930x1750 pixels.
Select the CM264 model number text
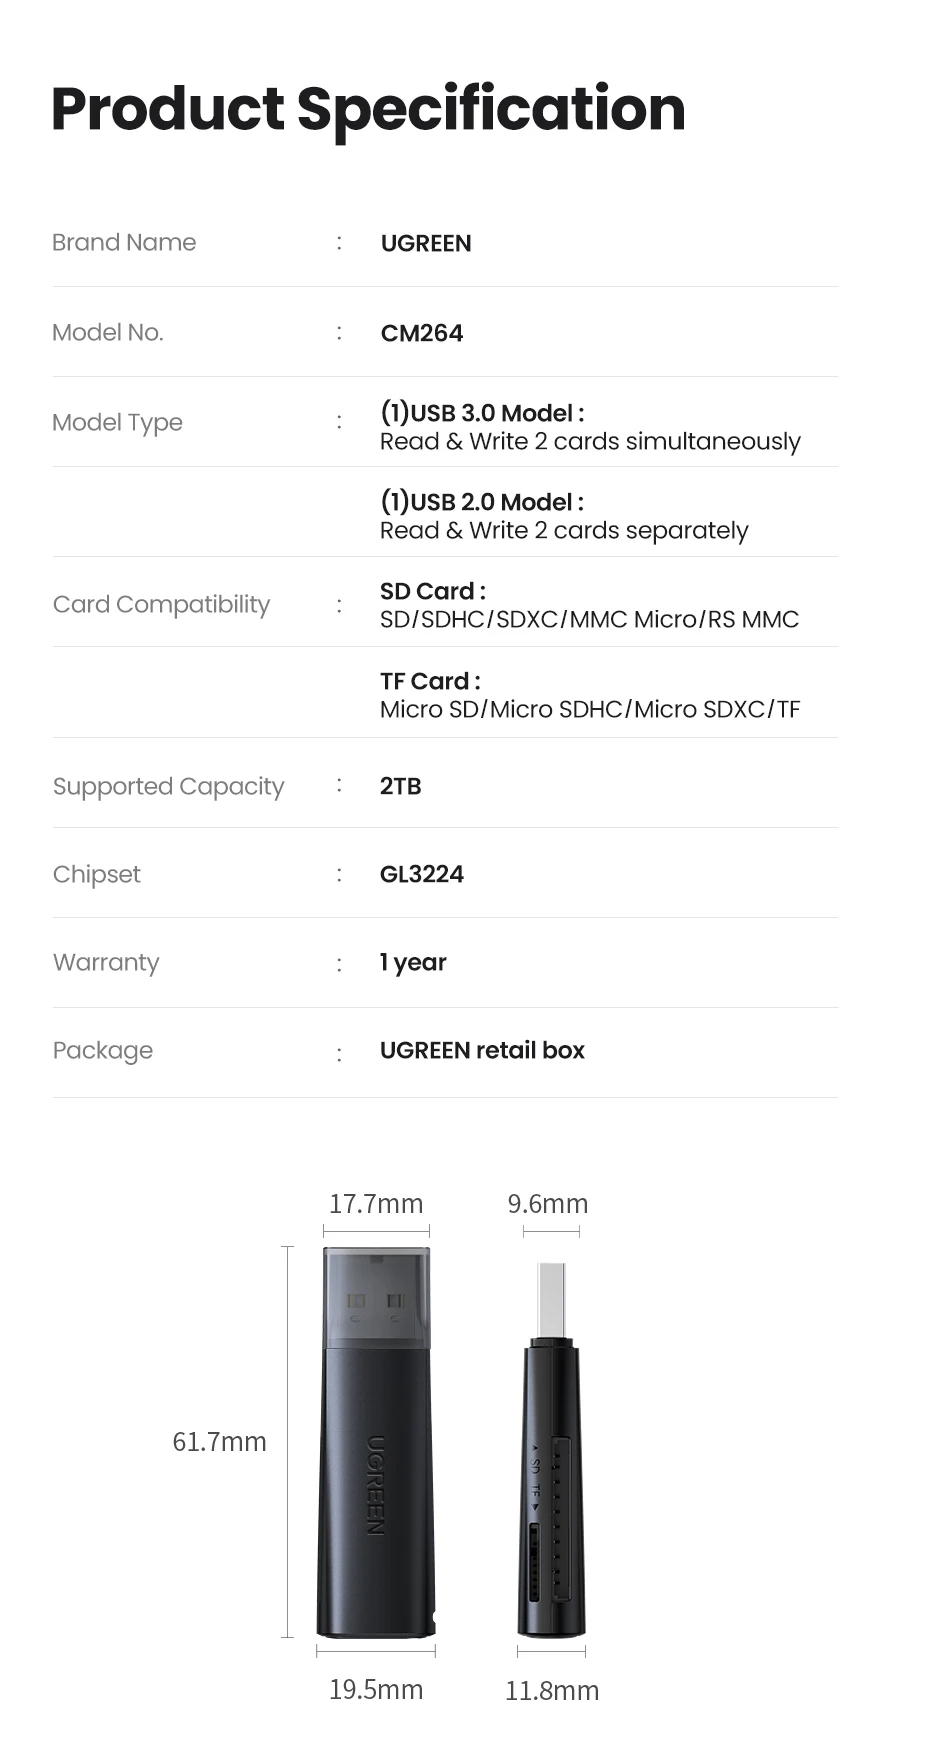coord(421,334)
